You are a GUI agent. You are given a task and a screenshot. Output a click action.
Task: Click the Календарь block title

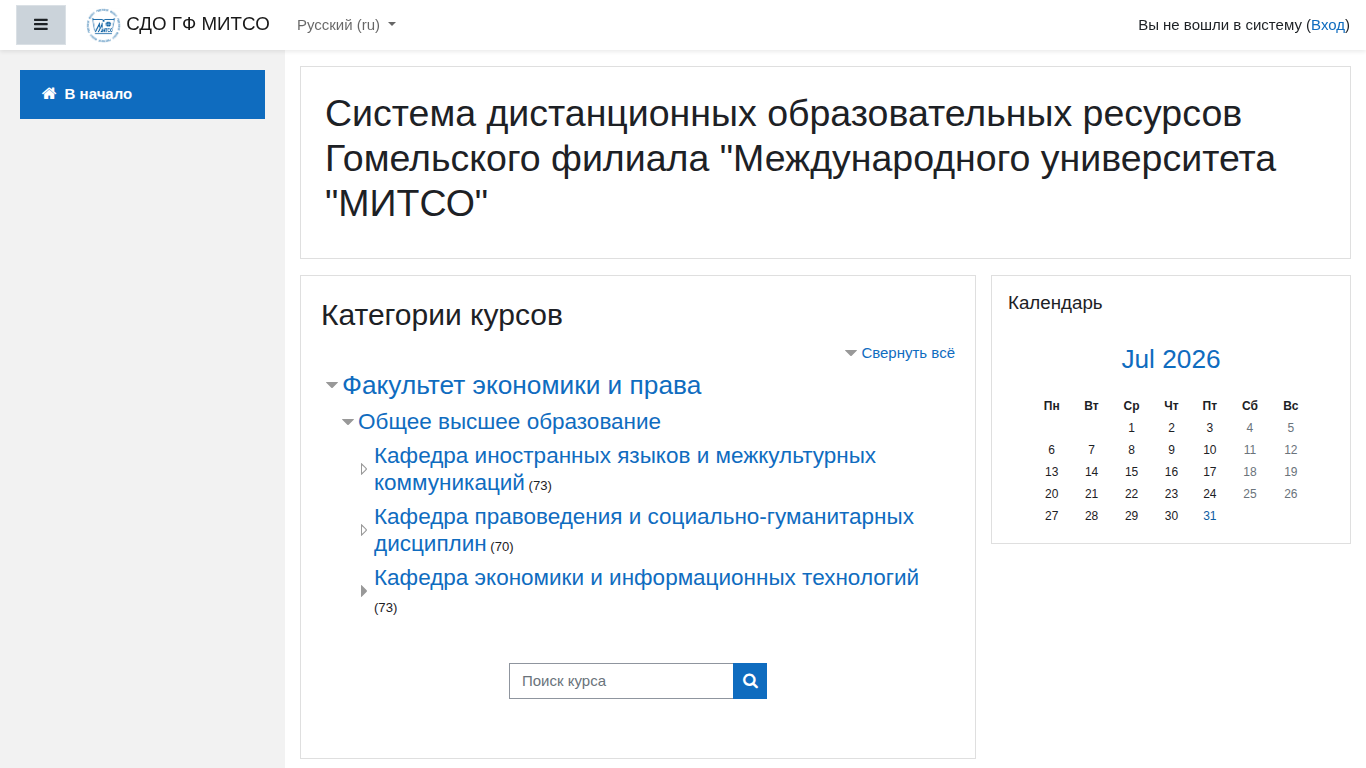[1055, 303]
